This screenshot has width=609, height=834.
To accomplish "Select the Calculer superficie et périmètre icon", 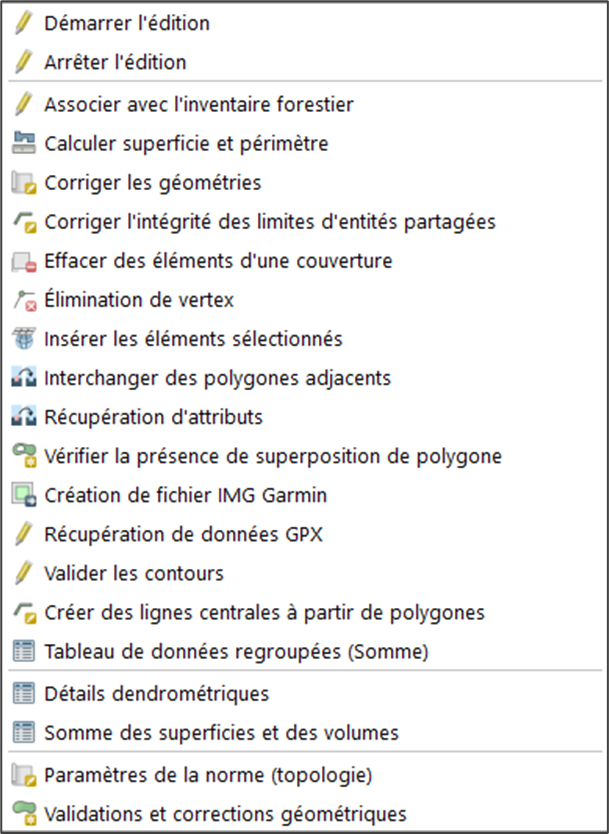I will (x=22, y=143).
